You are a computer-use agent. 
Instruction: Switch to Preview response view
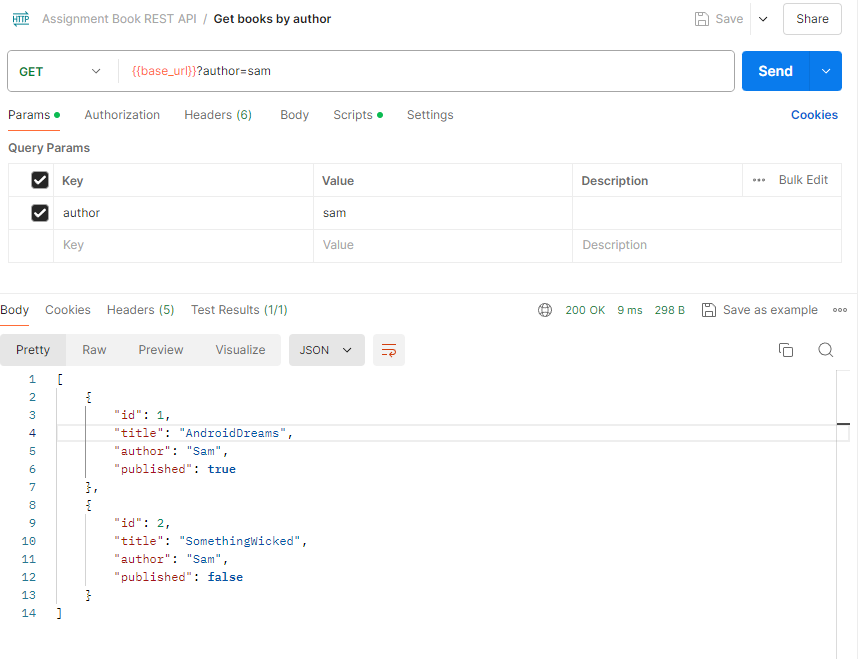point(161,350)
